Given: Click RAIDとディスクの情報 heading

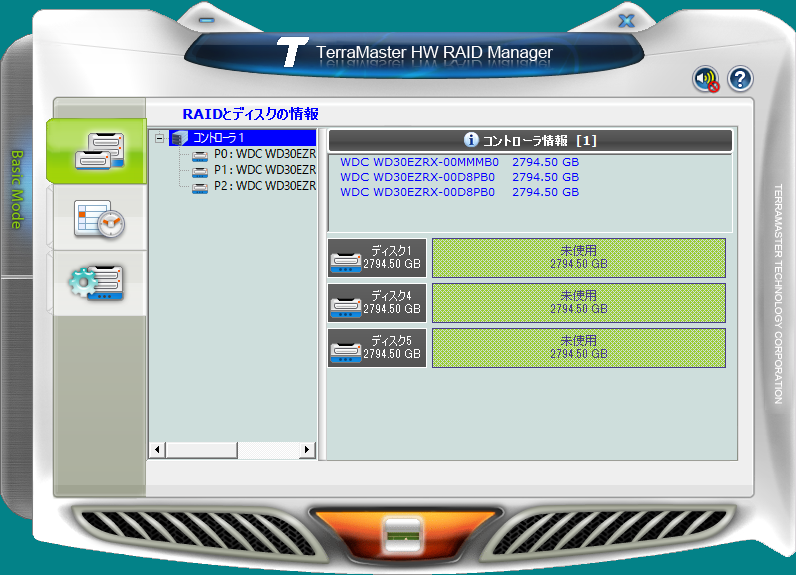Looking at the screenshot, I should pos(250,114).
